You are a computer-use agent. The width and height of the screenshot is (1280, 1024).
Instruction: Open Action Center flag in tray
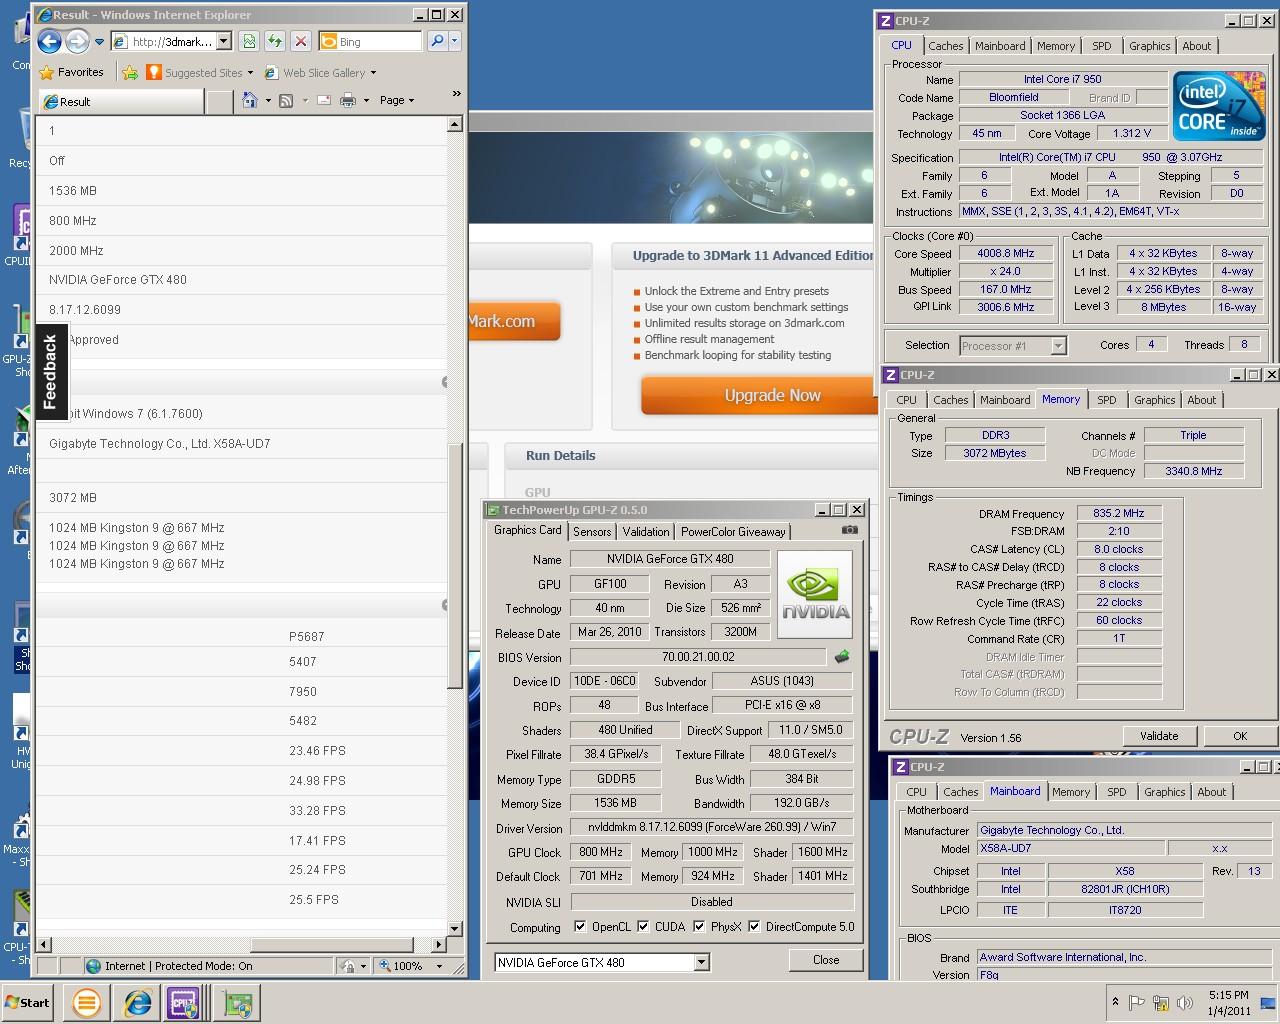click(x=1137, y=1003)
